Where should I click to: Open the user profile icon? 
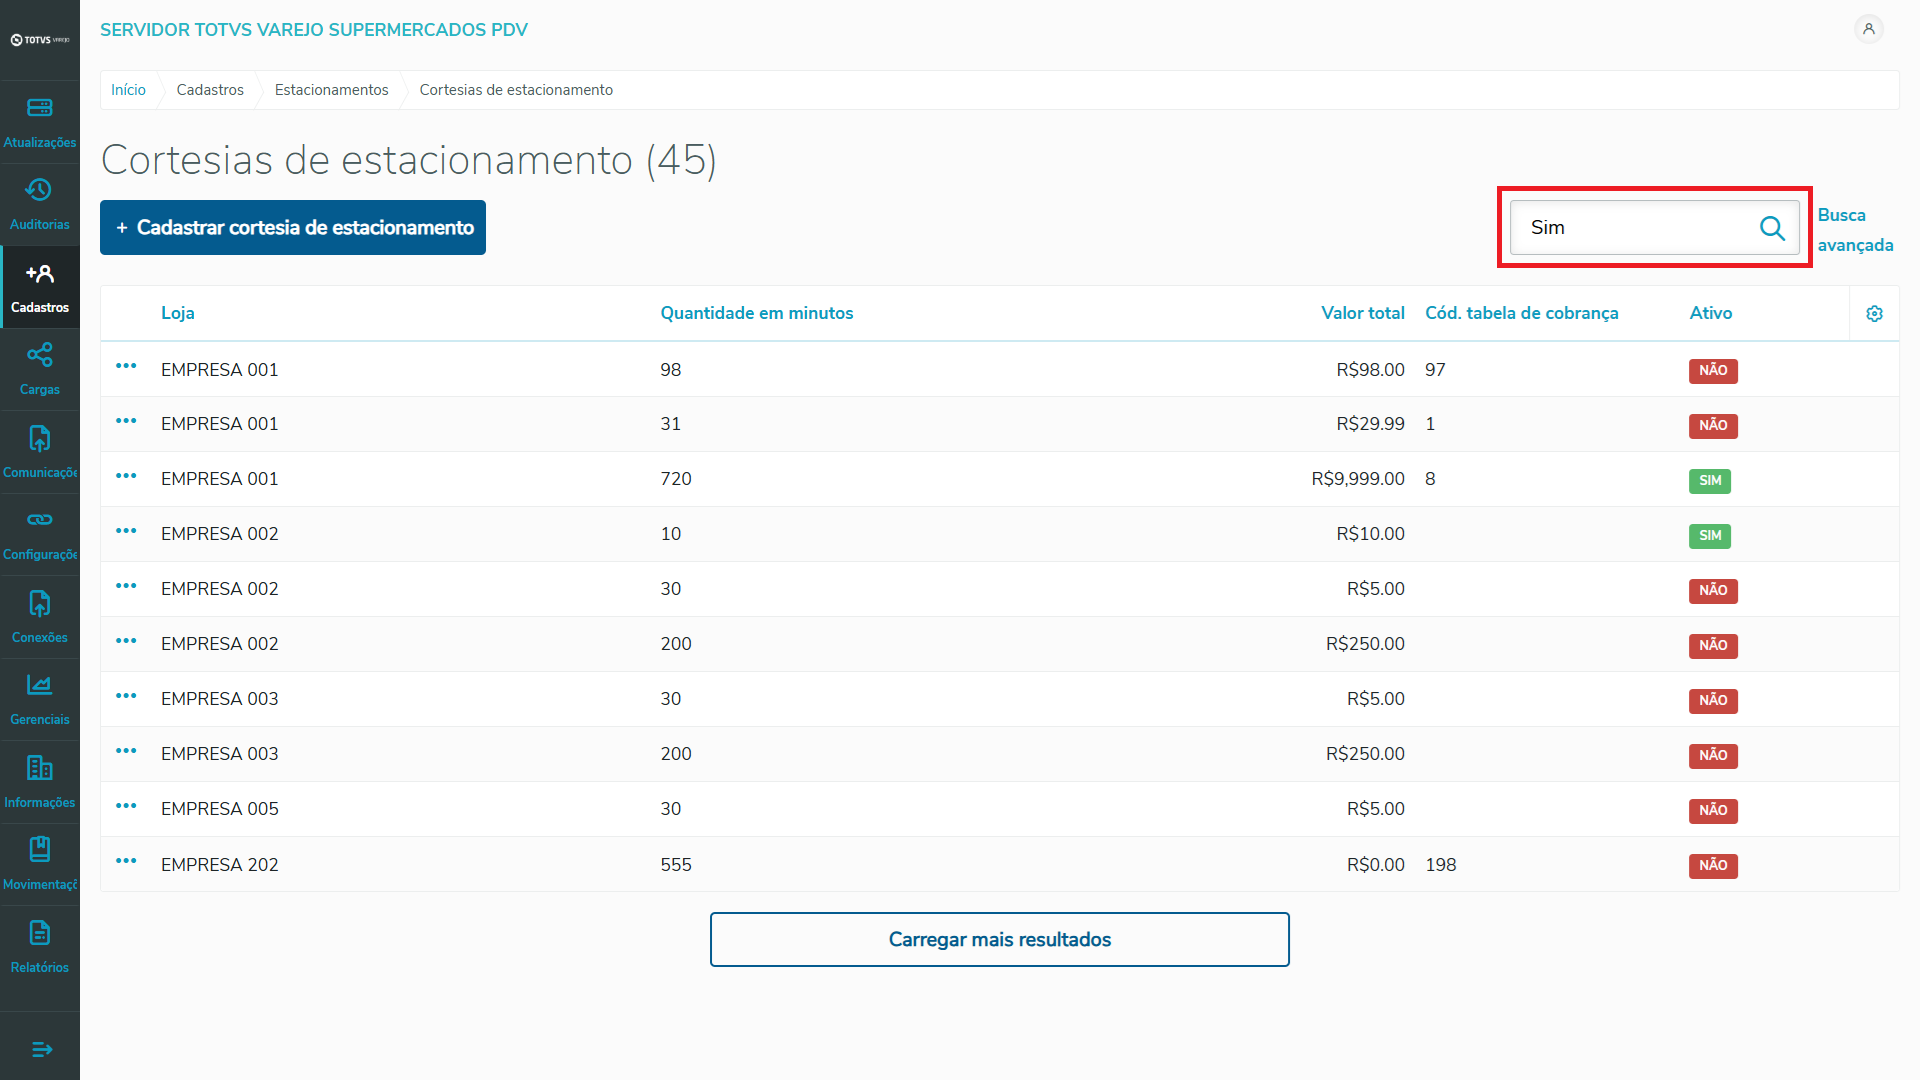pos(1868,29)
